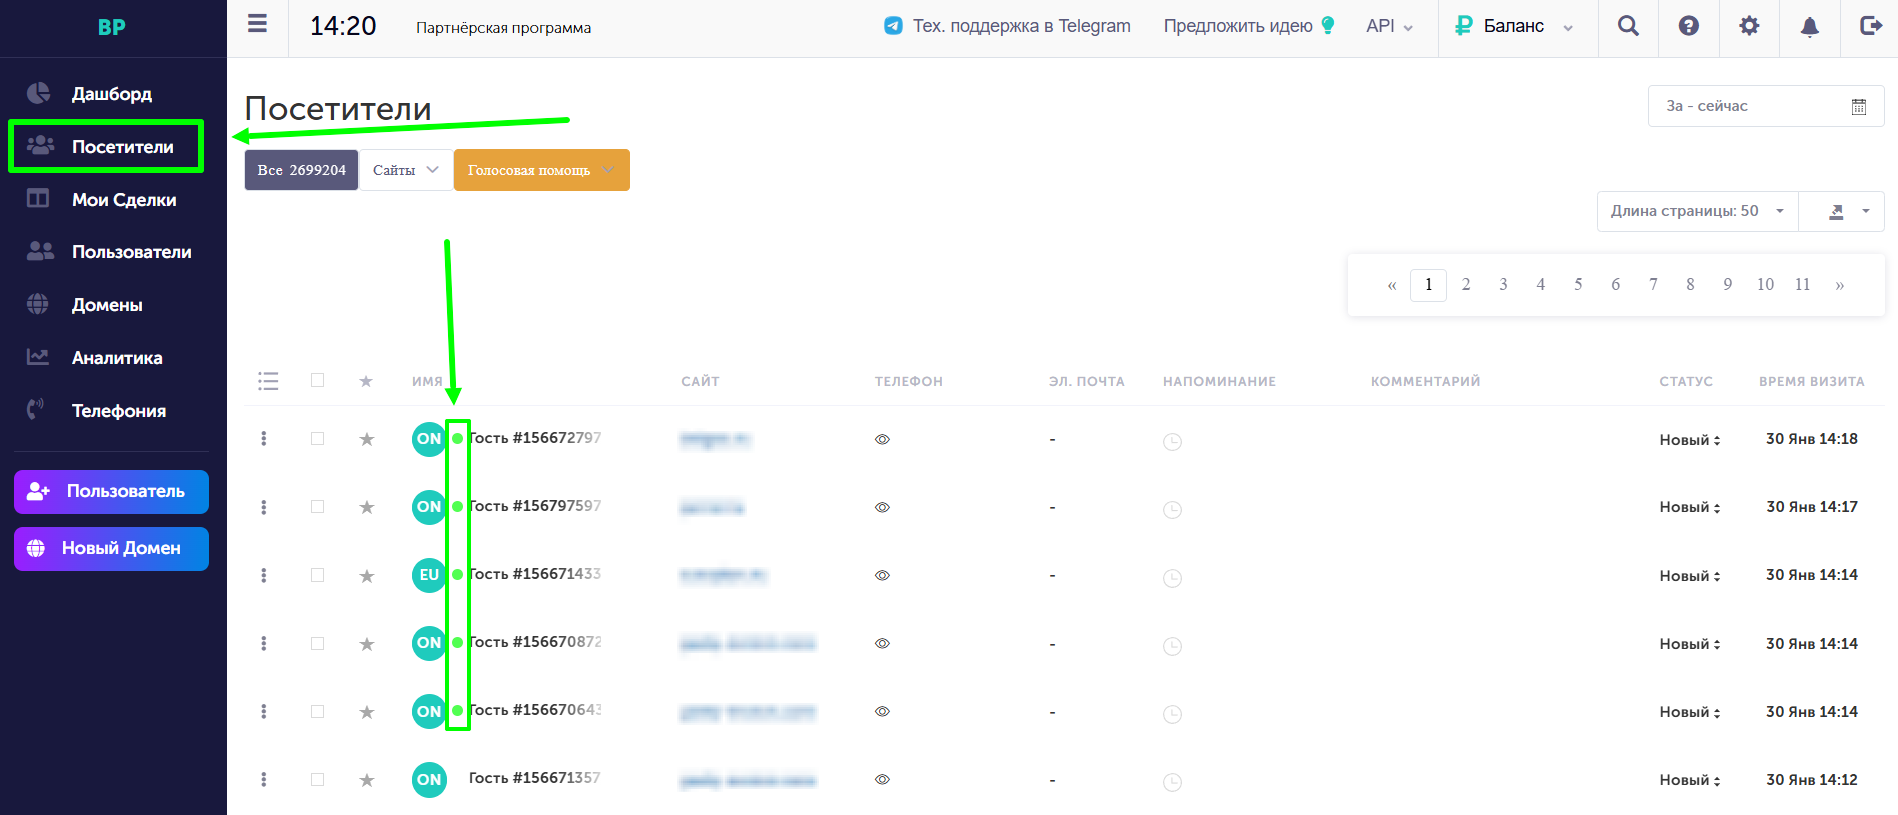The width and height of the screenshot is (1898, 815).
Task: Open Тех. поддержка в Telegram link
Action: pyautogui.click(x=1008, y=26)
